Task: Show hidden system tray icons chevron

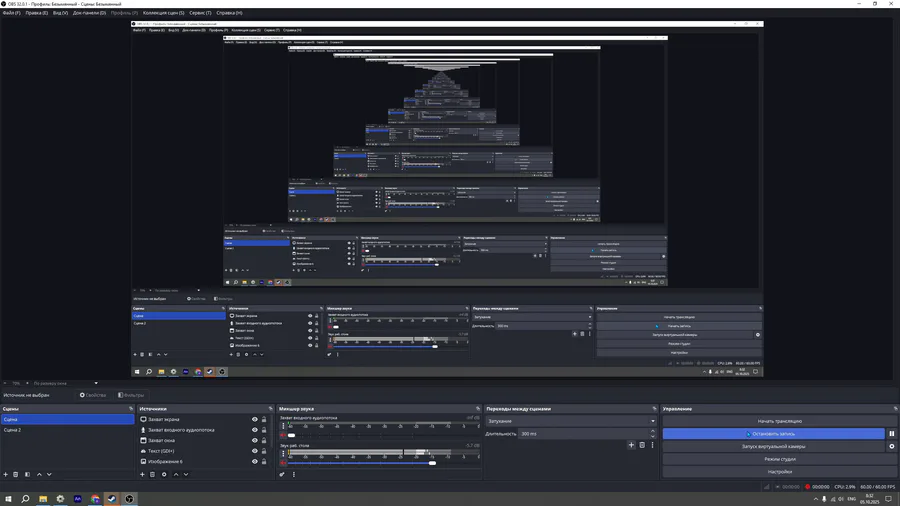Action: click(x=816, y=499)
